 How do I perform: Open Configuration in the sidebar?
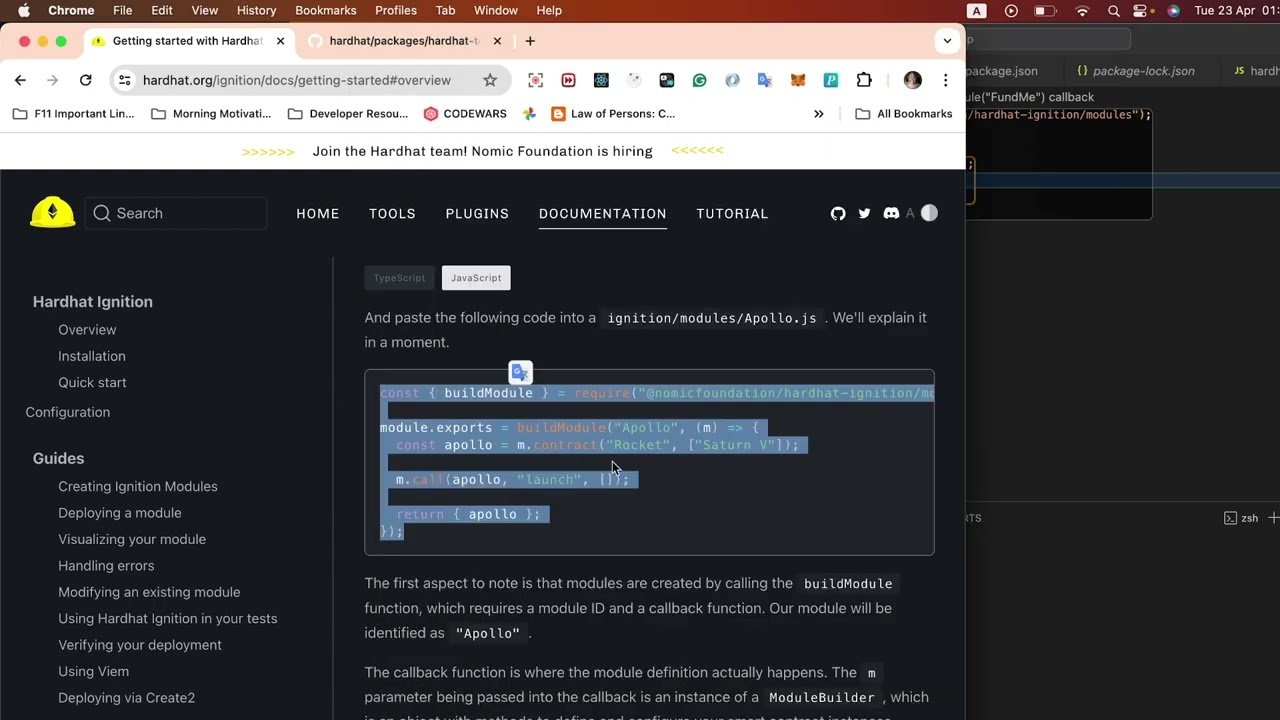click(x=67, y=412)
